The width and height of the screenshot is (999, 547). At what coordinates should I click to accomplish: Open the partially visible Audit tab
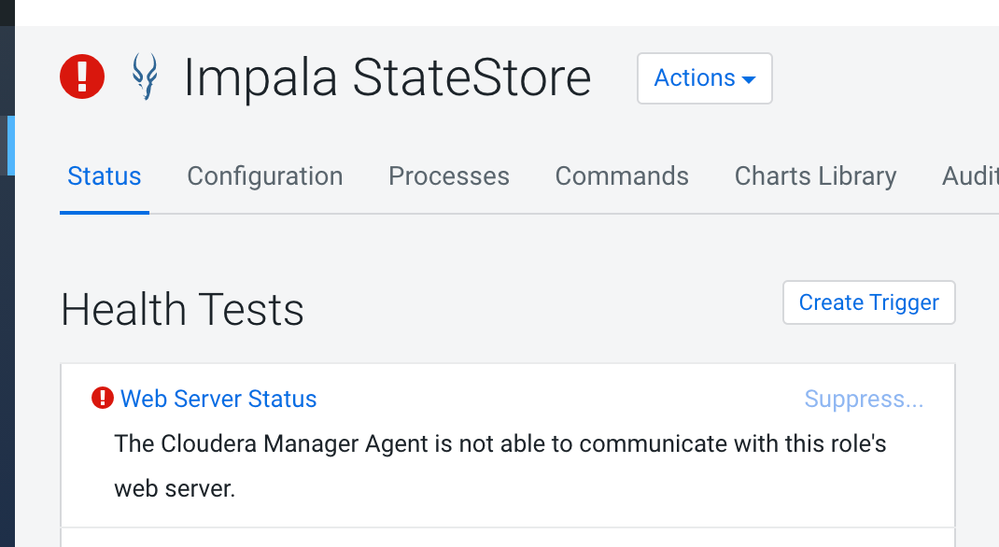click(970, 176)
